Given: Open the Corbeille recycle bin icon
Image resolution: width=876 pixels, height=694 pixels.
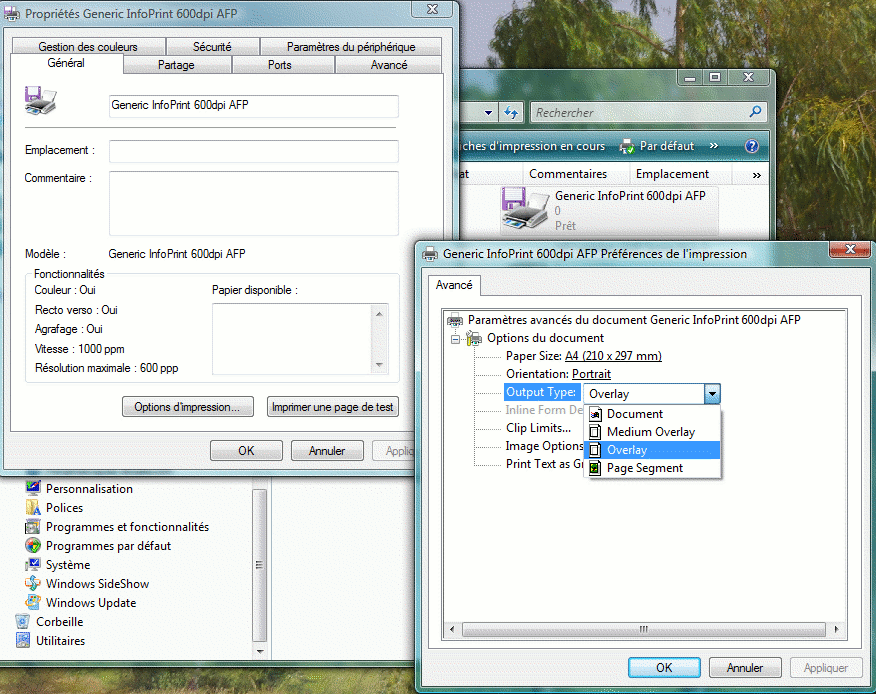Looking at the screenshot, I should point(23,621).
